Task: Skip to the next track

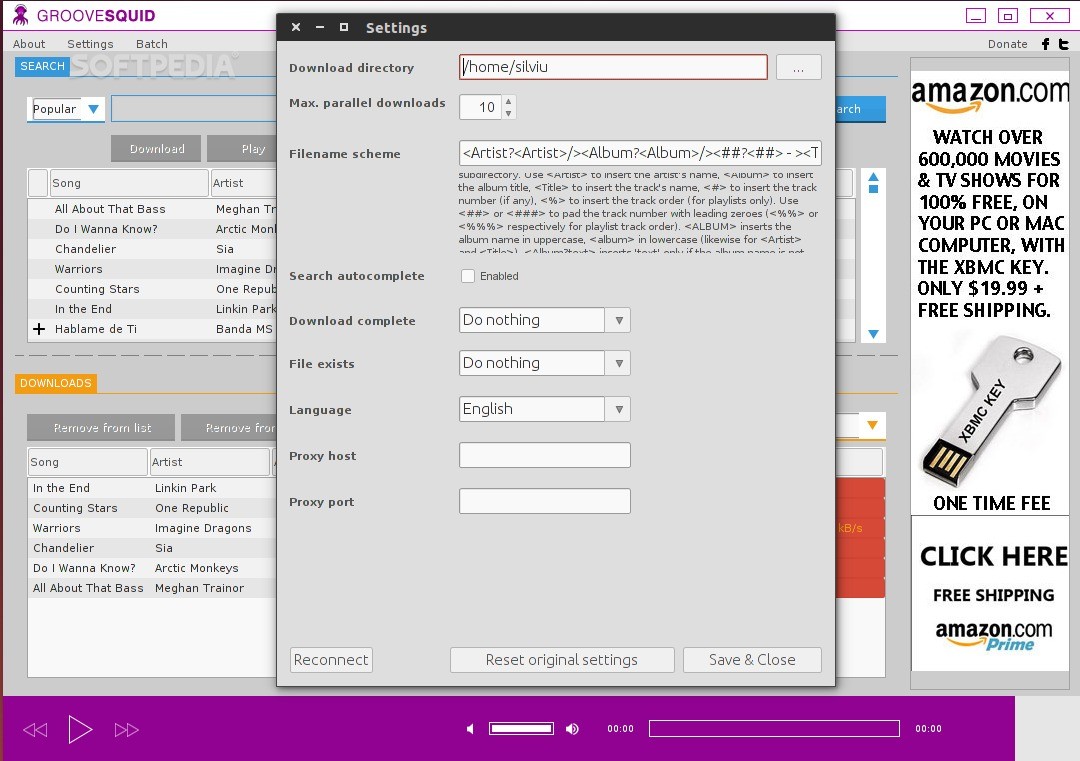Action: [x=126, y=730]
